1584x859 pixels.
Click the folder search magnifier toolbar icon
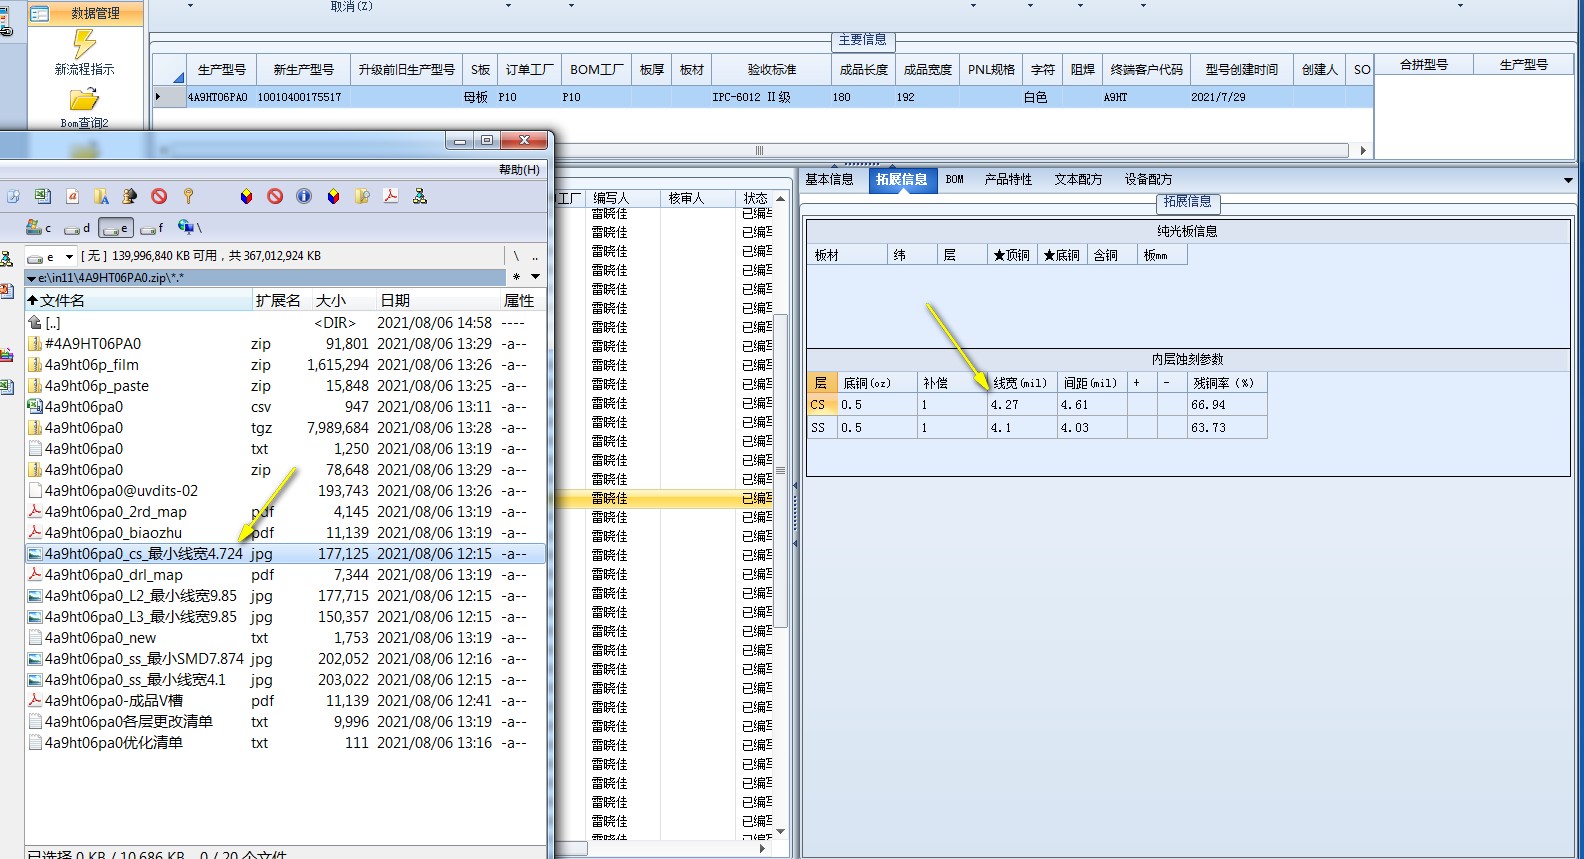tap(362, 196)
